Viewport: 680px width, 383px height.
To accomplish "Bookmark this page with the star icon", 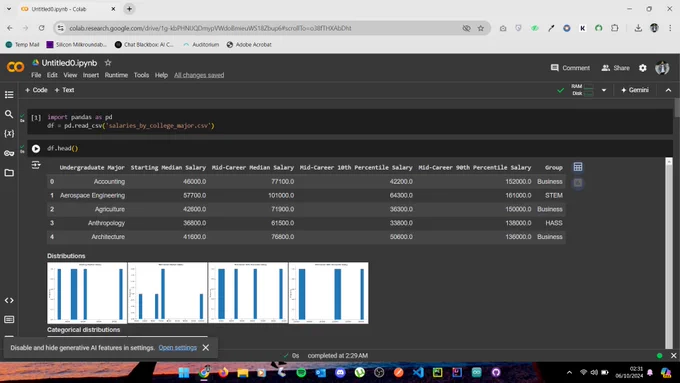I will point(481,28).
